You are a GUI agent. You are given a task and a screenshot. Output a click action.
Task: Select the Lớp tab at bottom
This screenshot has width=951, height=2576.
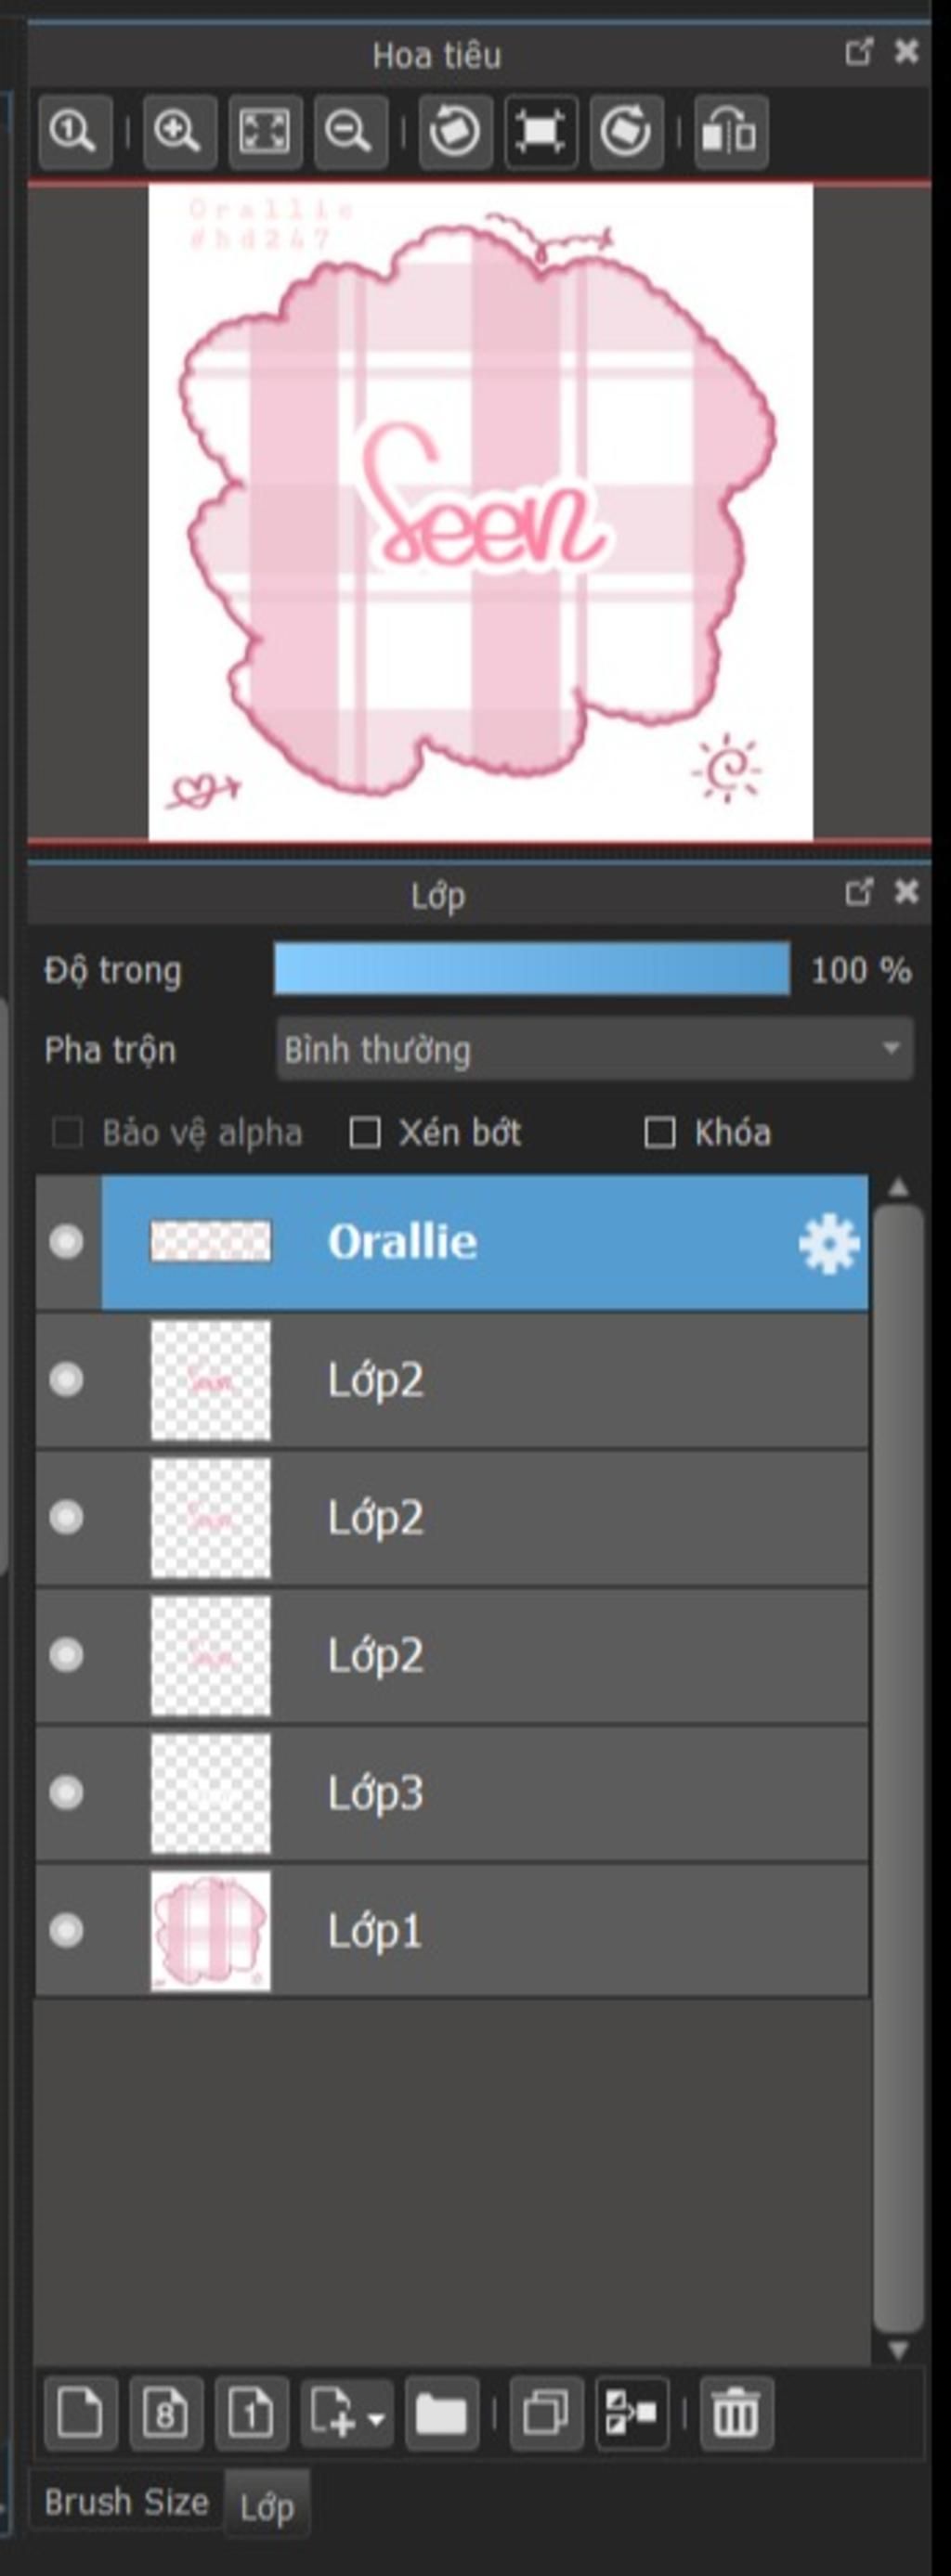tap(266, 2506)
